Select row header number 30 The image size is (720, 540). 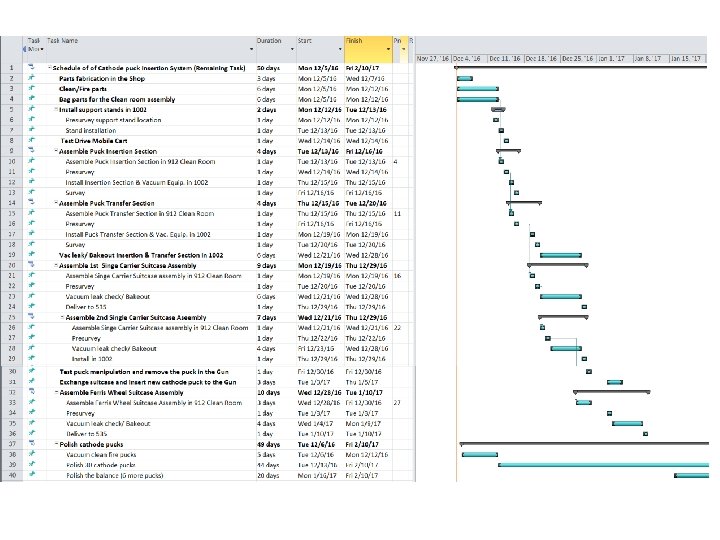(x=11, y=371)
